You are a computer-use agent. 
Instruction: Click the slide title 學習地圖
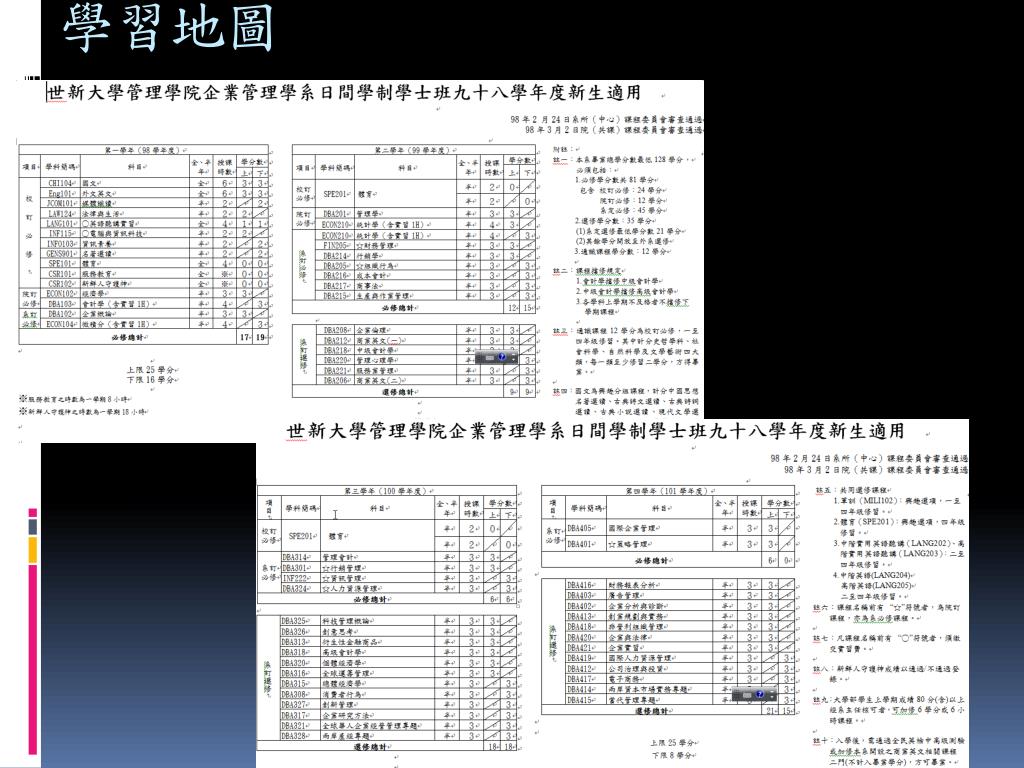[168, 28]
